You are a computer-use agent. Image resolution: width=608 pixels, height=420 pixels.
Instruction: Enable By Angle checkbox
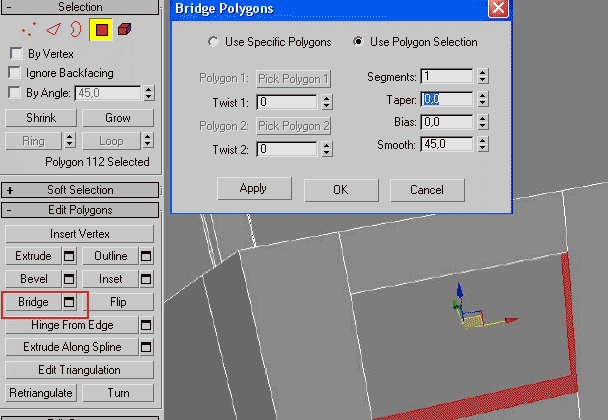(x=15, y=92)
